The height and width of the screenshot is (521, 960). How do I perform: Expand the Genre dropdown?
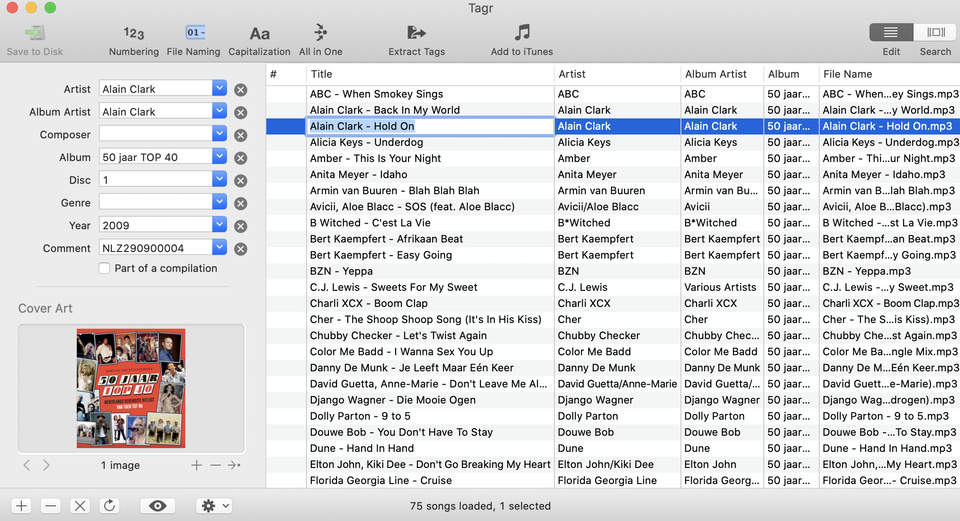pyautogui.click(x=220, y=201)
